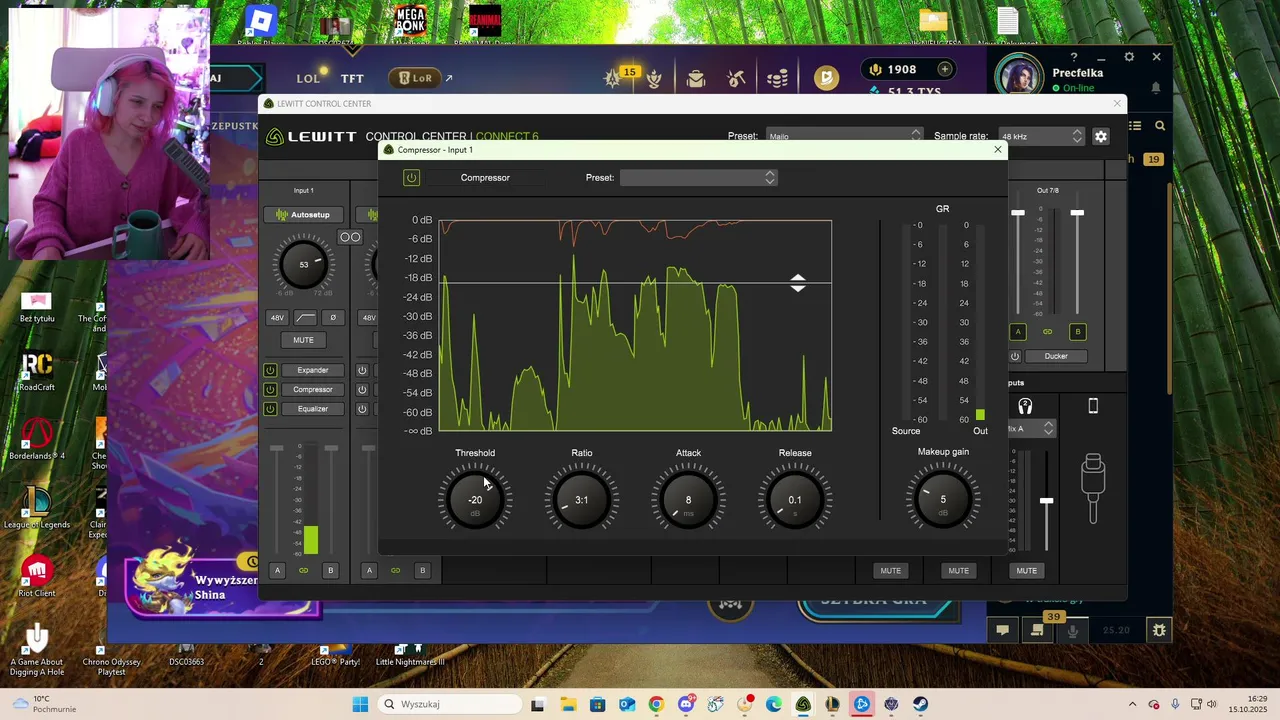Click the Input 1 gain knob
The width and height of the screenshot is (1280, 720).
(x=304, y=265)
